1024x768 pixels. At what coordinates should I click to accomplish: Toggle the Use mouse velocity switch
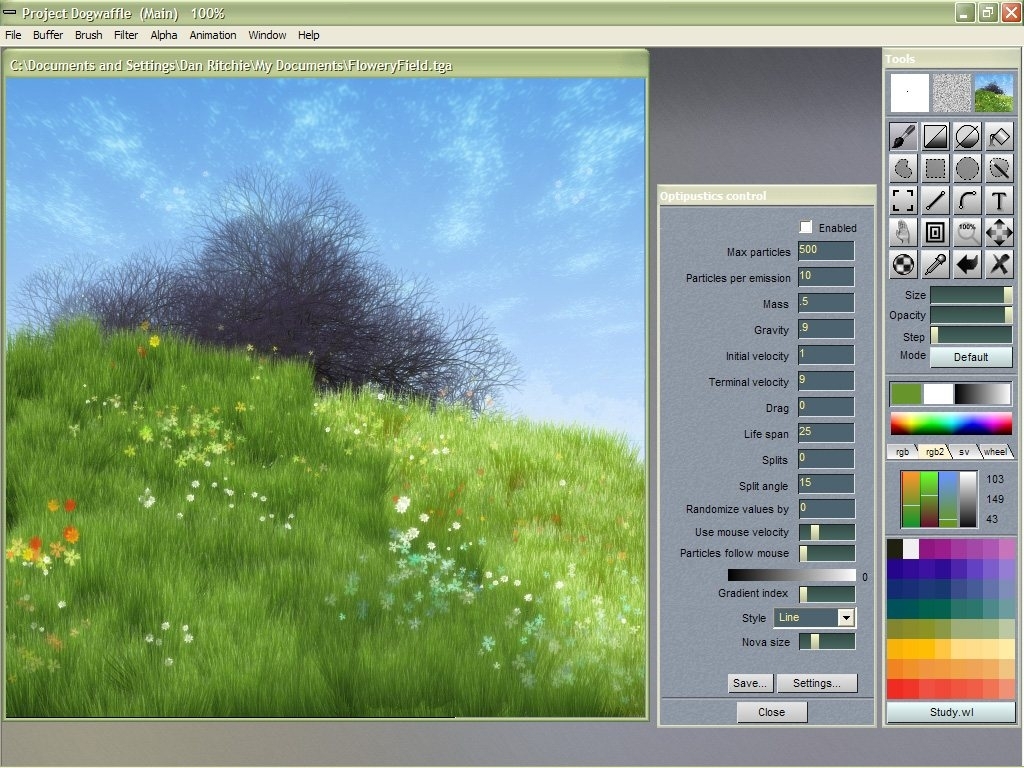pos(827,532)
